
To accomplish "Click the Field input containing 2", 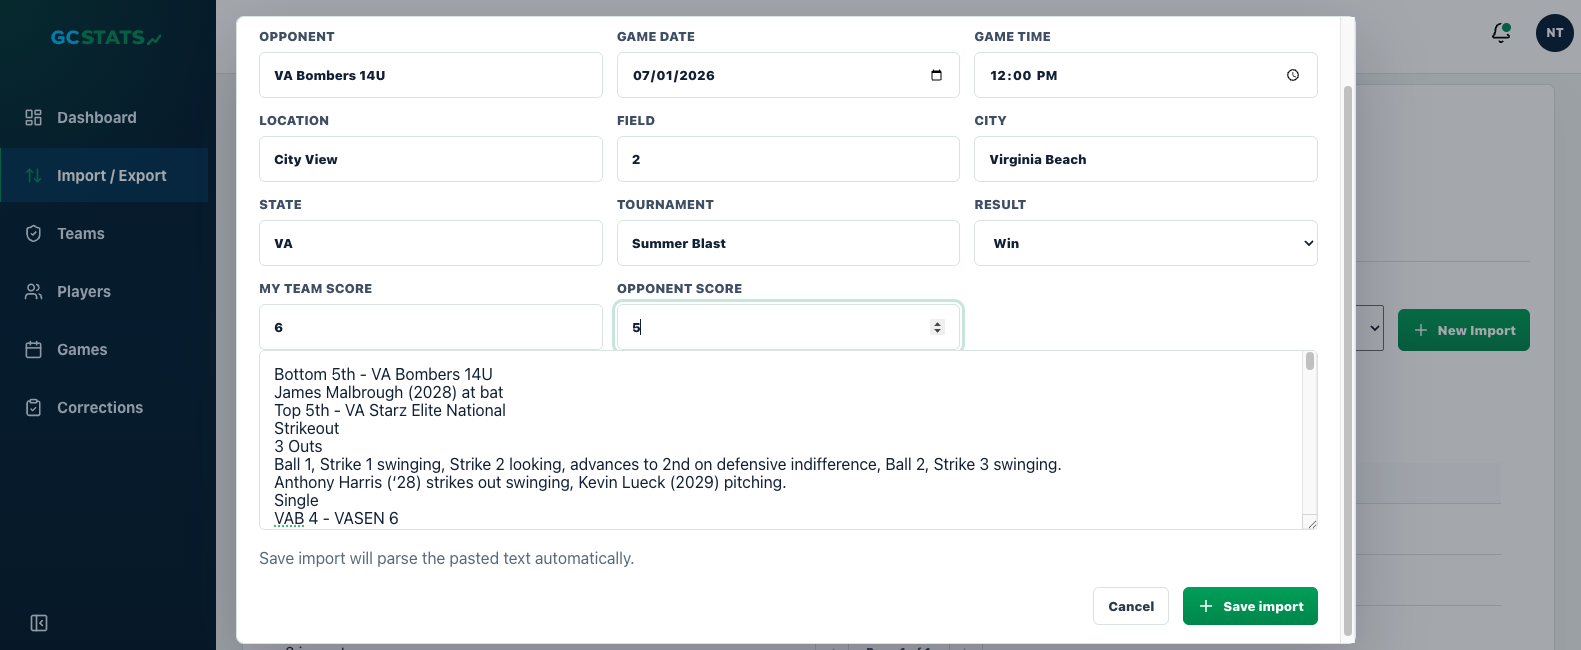I will [x=788, y=159].
